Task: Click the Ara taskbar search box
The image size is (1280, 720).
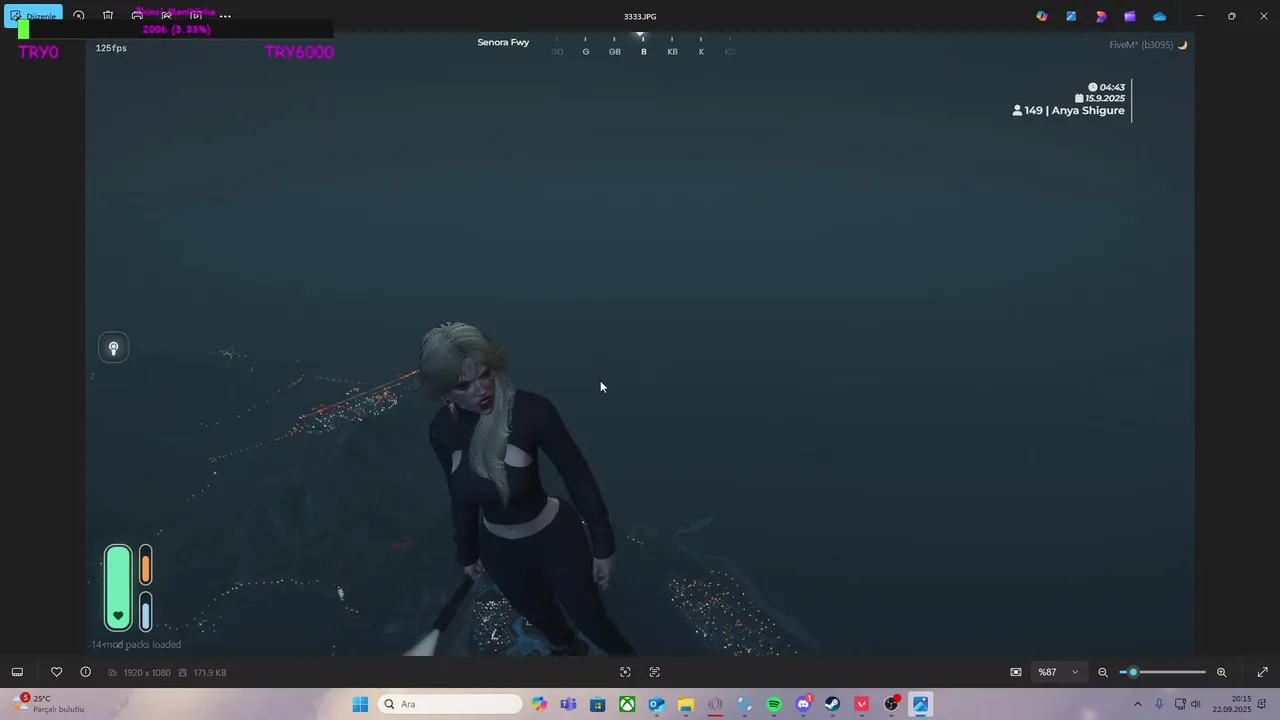Action: tap(450, 704)
